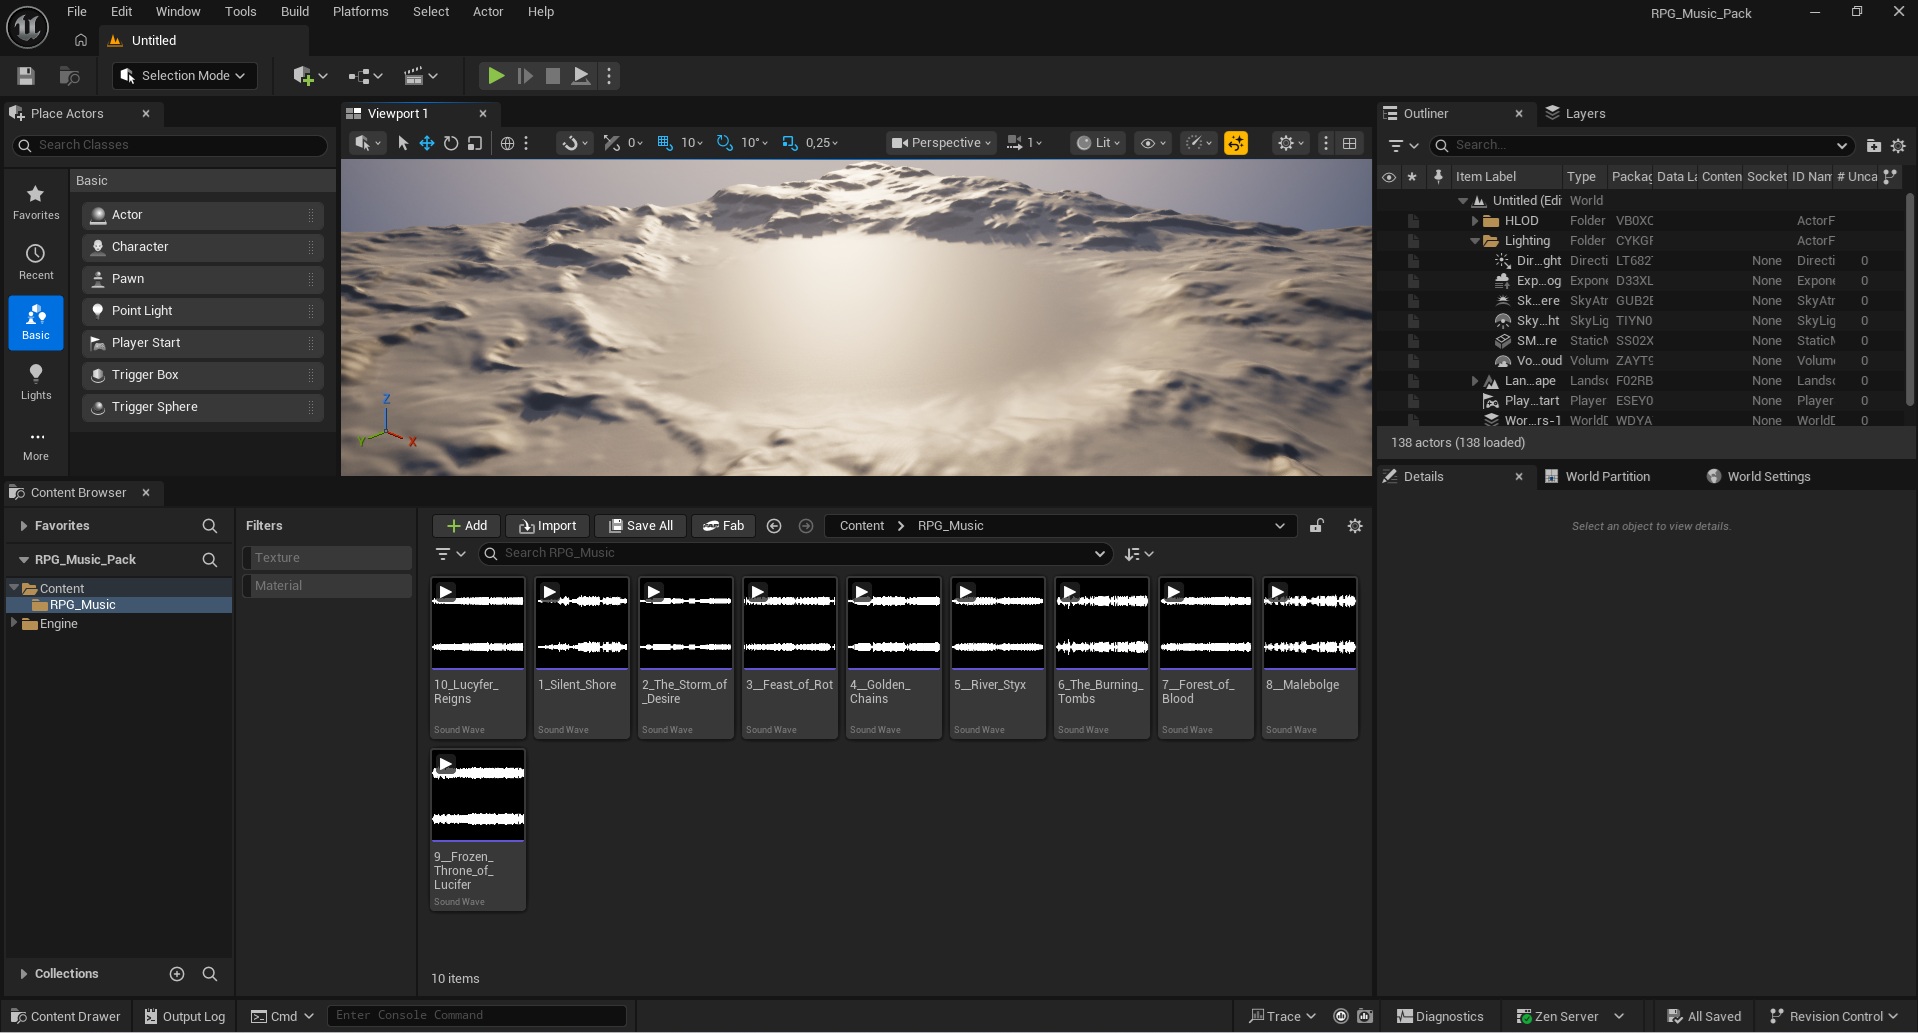Select the Trigger Sphere actor entry
Screen dimensions: 1918x1033
203,407
